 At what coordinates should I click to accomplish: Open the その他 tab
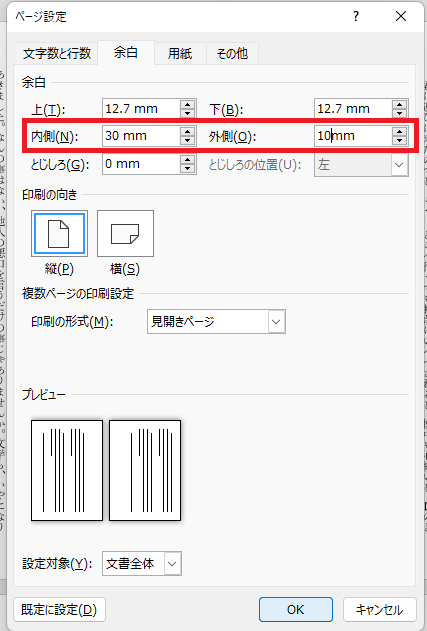232,53
